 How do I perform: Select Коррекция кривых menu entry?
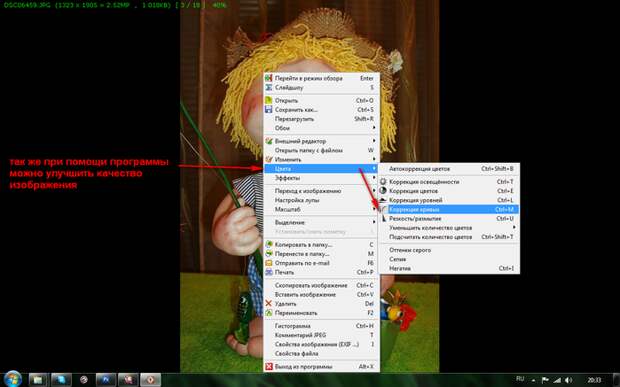pos(449,210)
